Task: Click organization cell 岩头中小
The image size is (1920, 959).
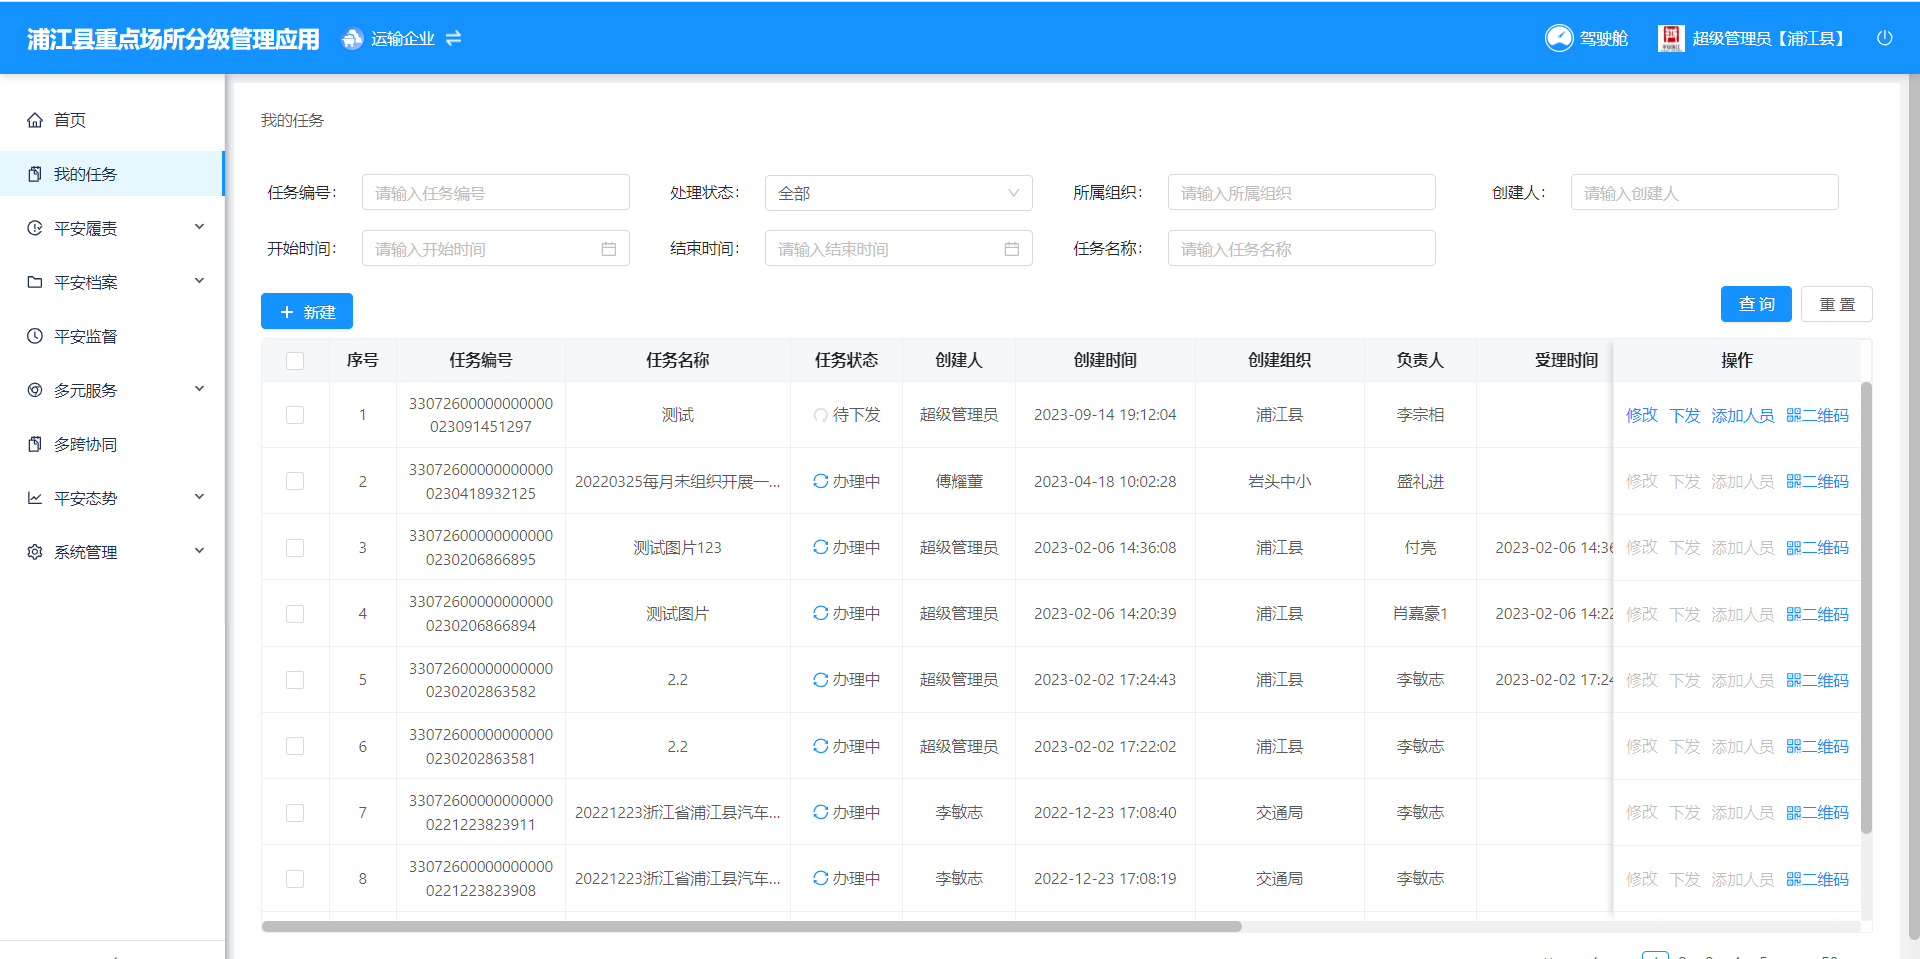Action: point(1279,481)
